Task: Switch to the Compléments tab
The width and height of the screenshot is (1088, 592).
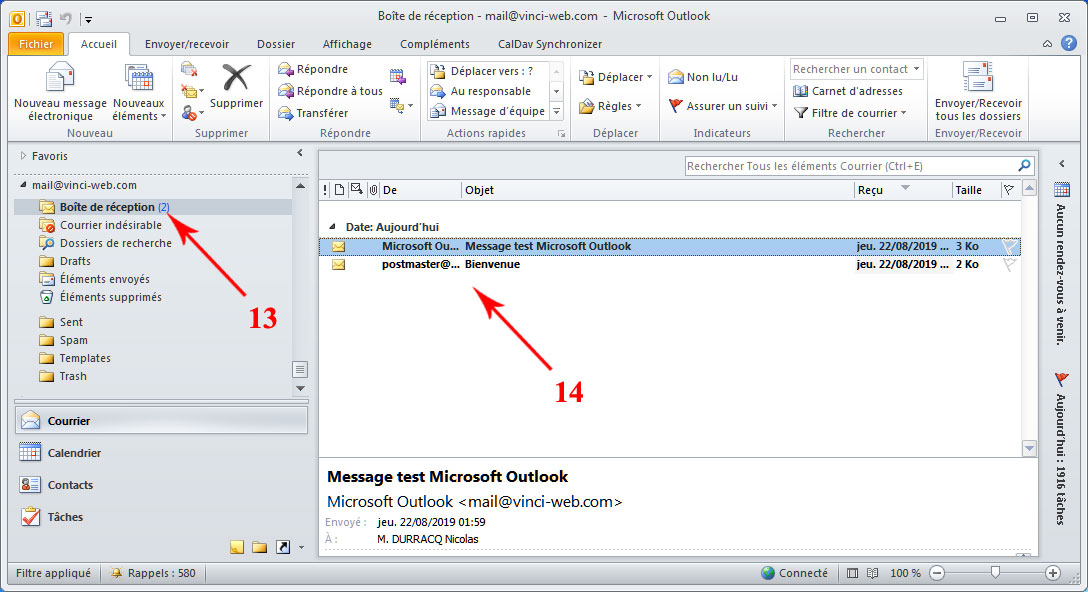Action: [434, 44]
